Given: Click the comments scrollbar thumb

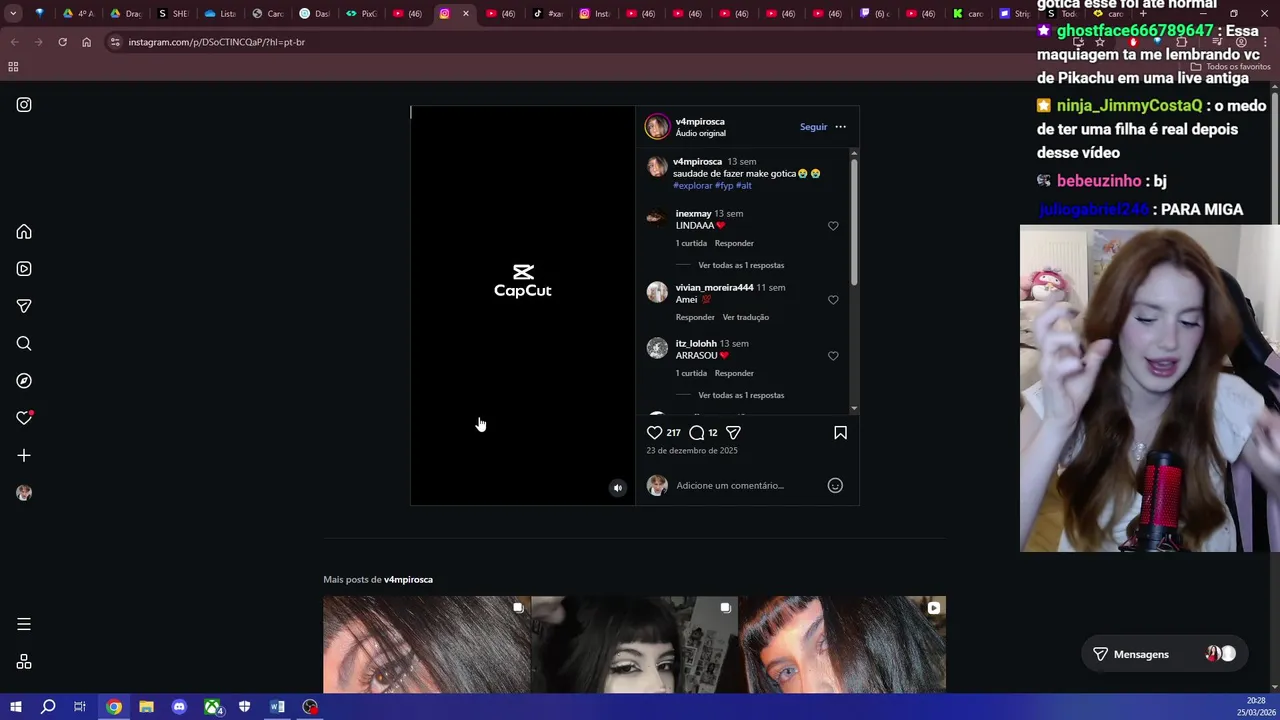Looking at the screenshot, I should pyautogui.click(x=854, y=220).
